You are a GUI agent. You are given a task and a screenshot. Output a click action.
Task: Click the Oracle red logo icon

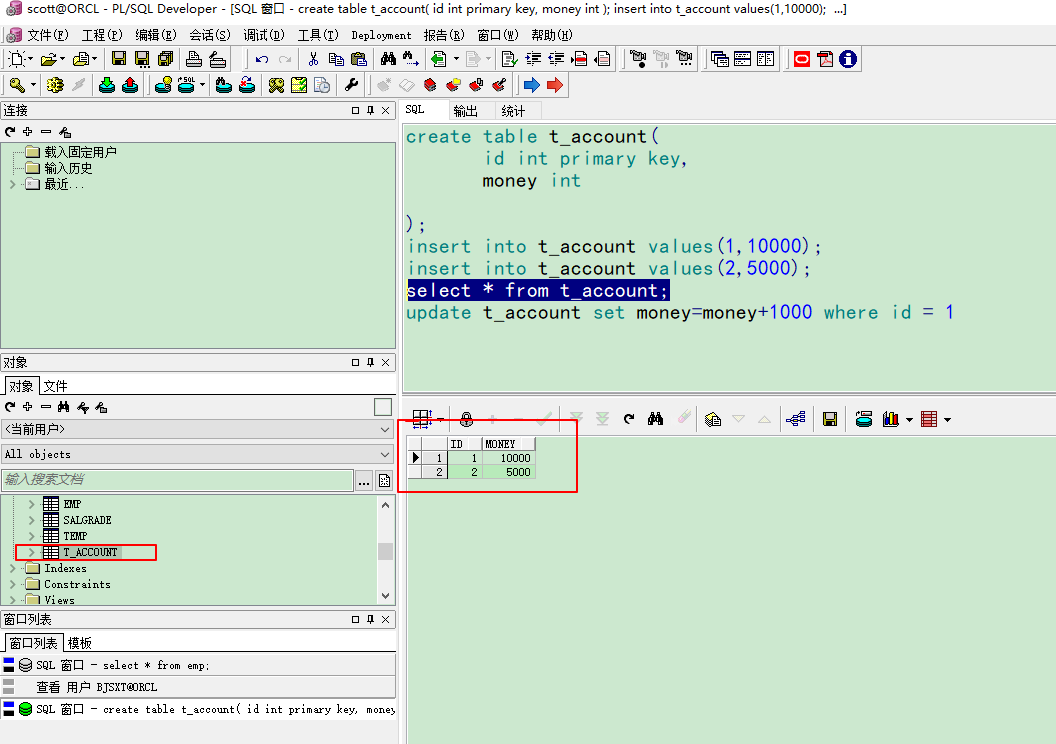(802, 59)
